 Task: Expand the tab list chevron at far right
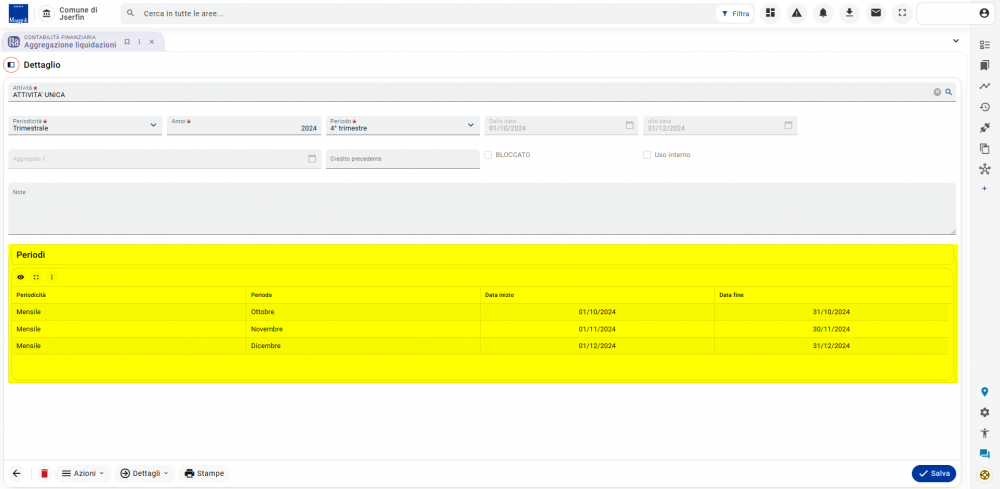point(955,41)
